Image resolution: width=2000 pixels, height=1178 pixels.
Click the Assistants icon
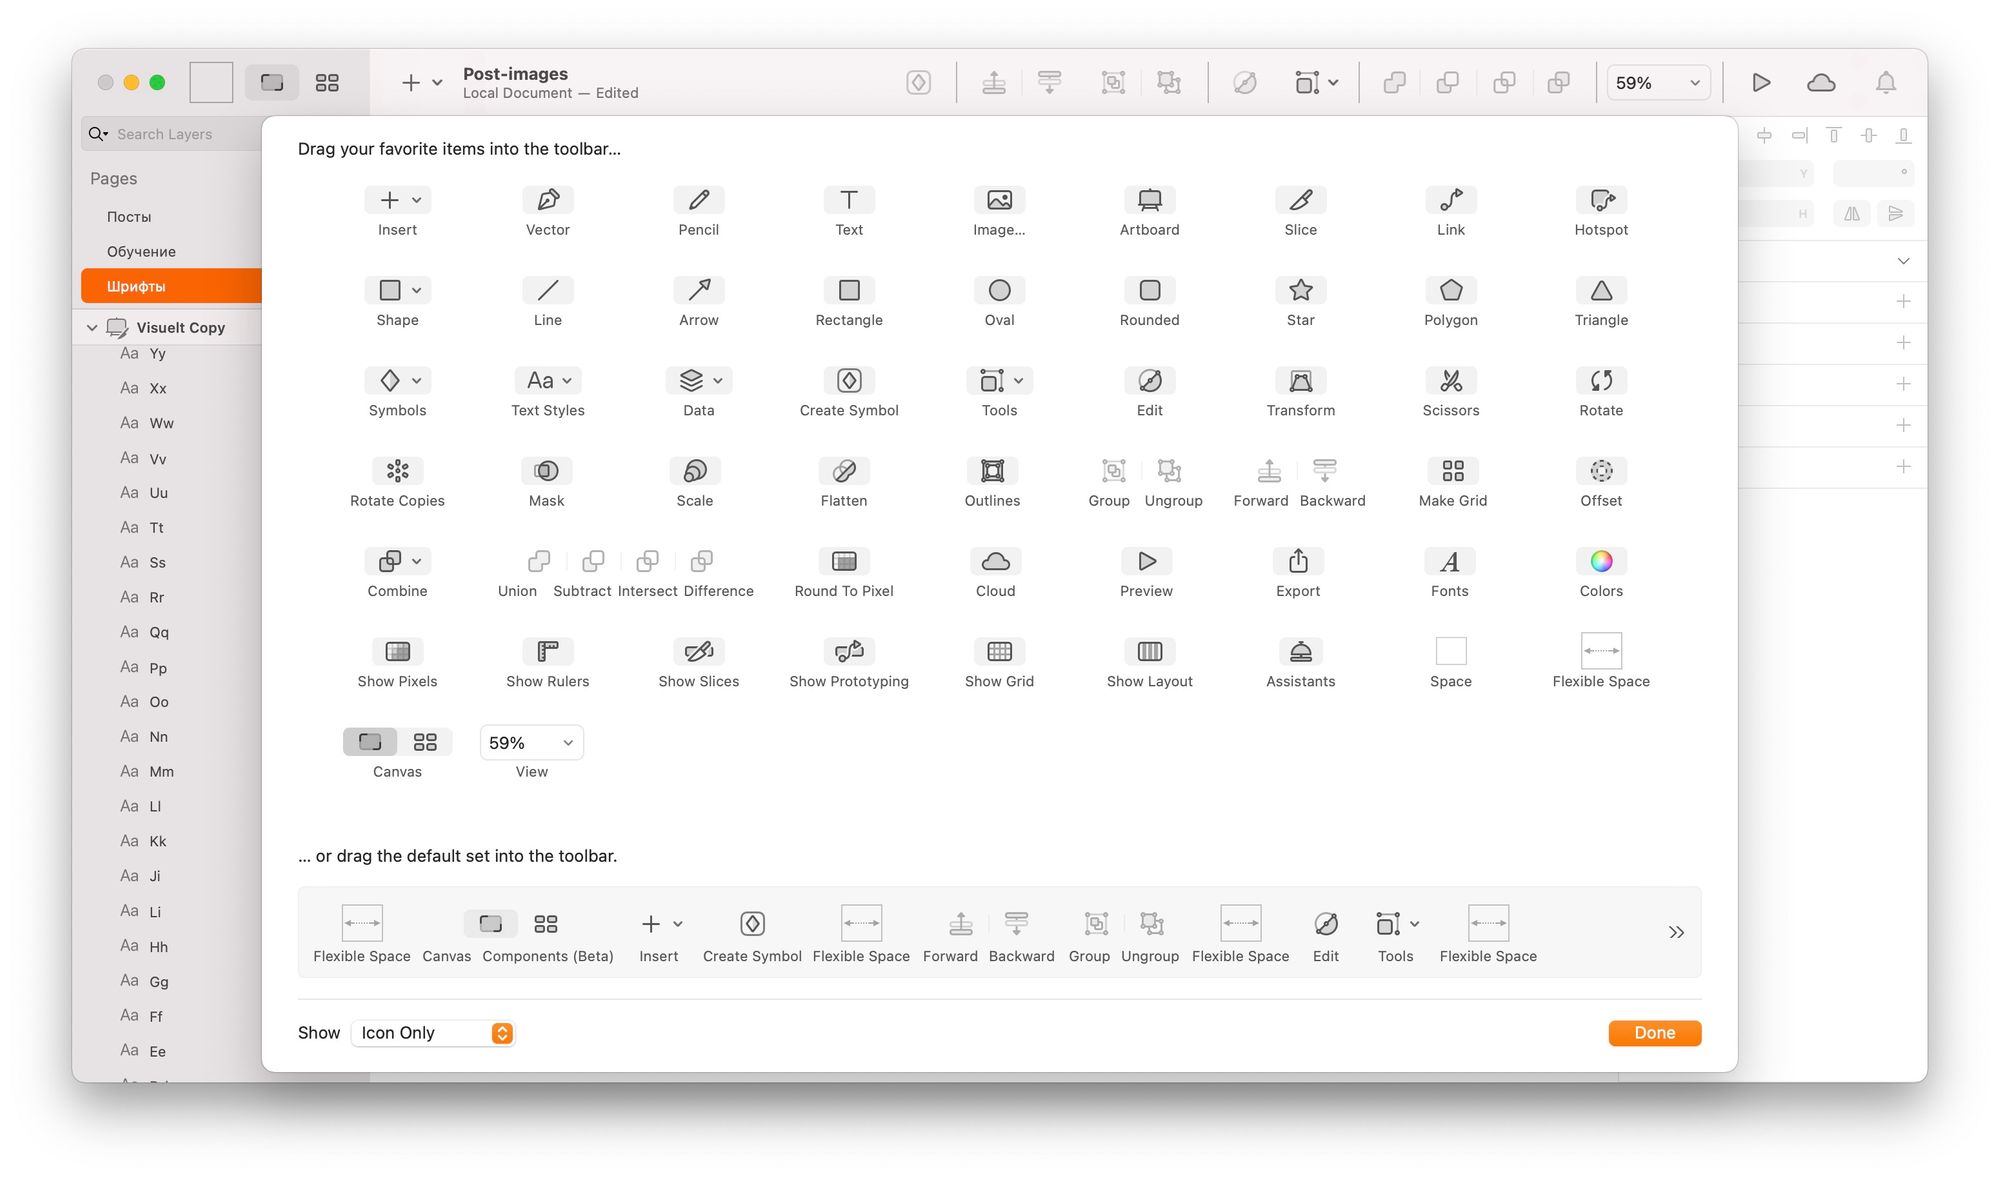[x=1300, y=651]
